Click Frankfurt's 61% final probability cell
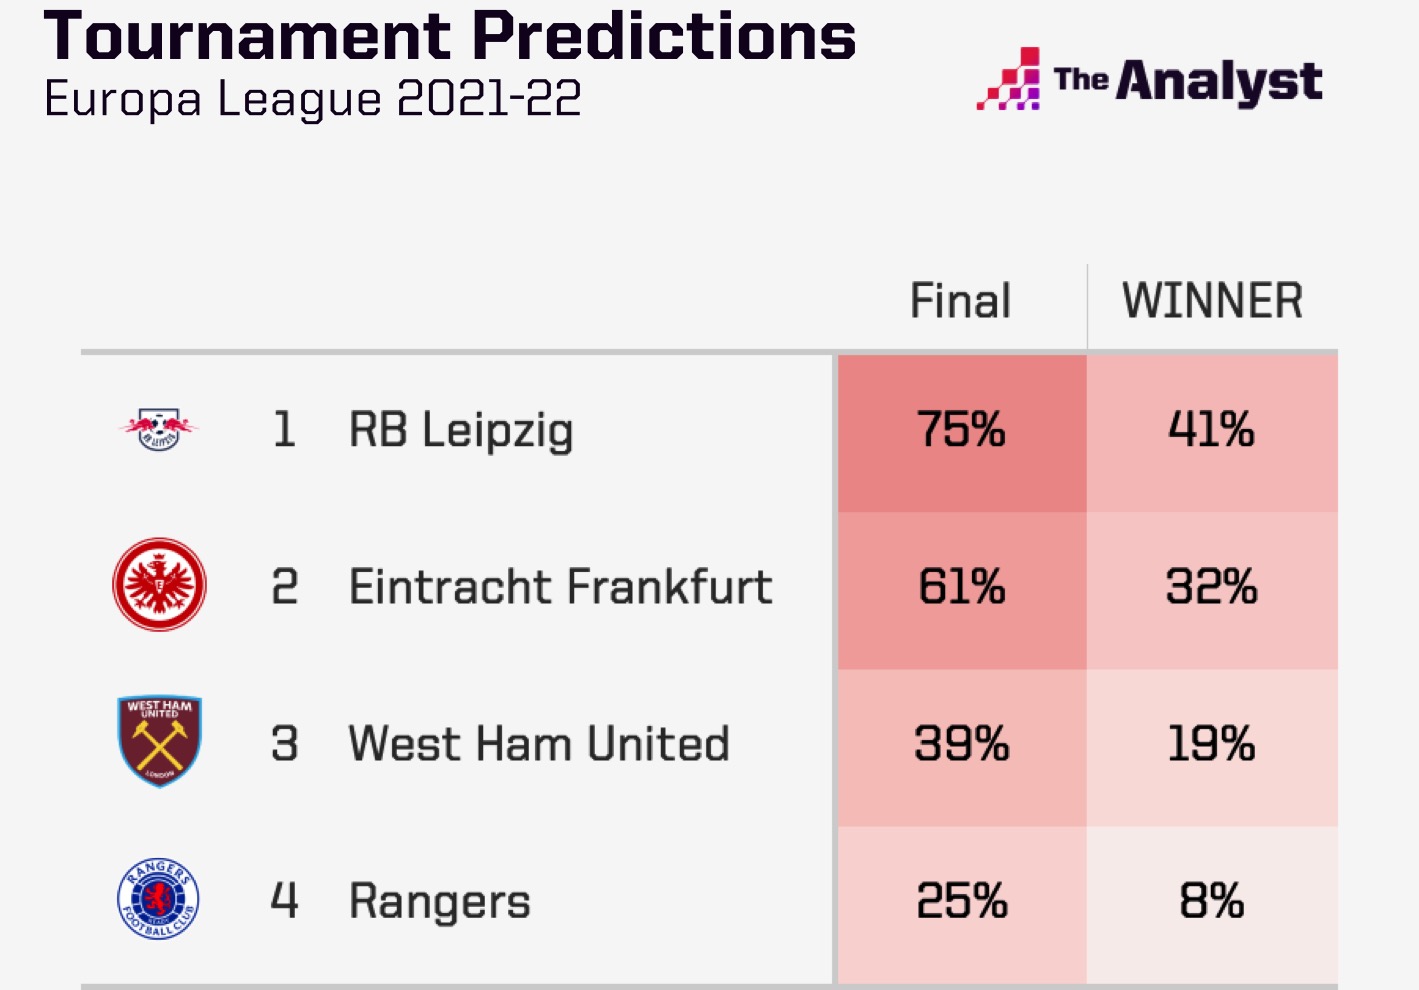The image size is (1419, 990). [x=962, y=591]
